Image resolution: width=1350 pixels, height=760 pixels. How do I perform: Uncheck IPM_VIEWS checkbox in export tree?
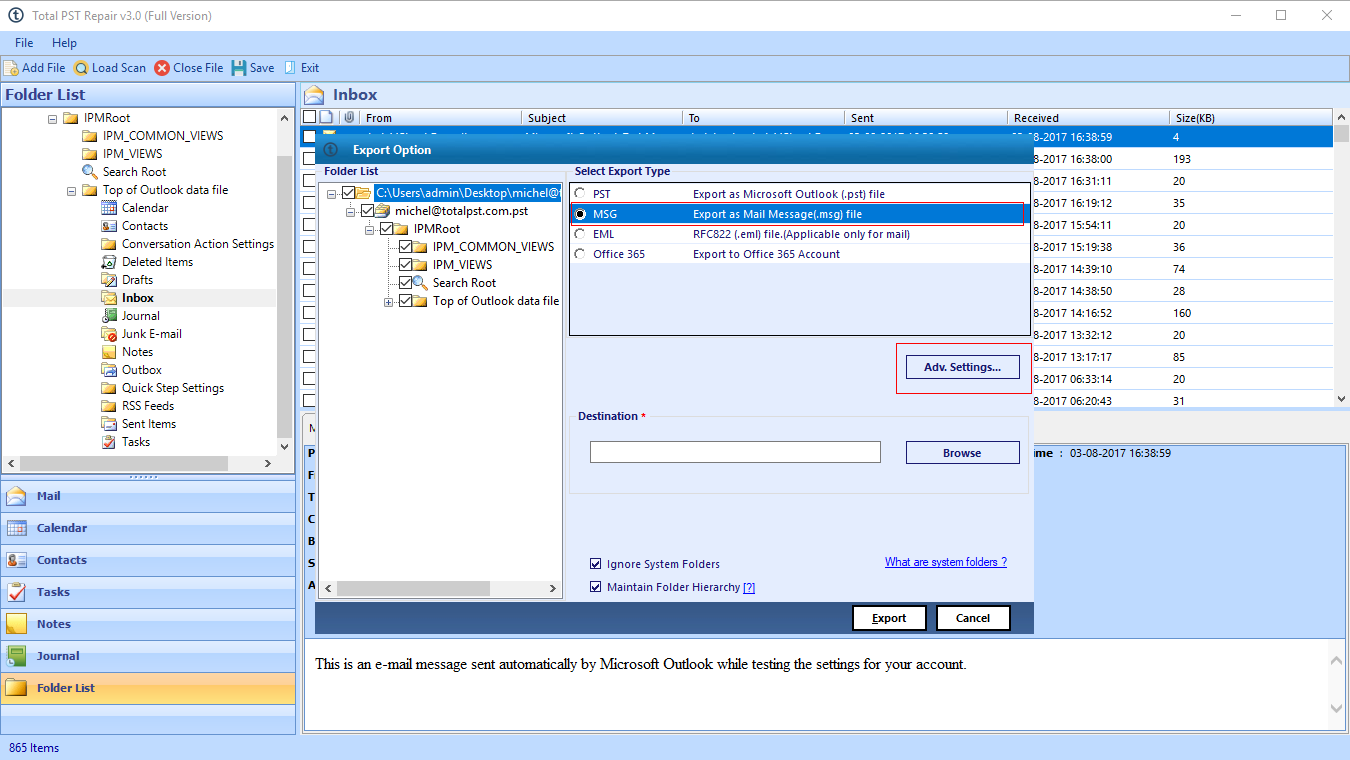pos(405,265)
